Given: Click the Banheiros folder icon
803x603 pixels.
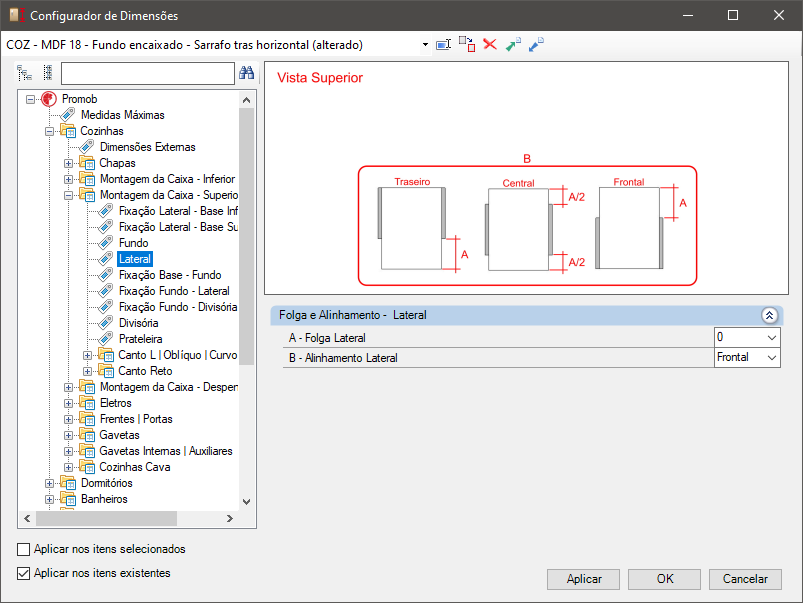Looking at the screenshot, I should [x=68, y=498].
